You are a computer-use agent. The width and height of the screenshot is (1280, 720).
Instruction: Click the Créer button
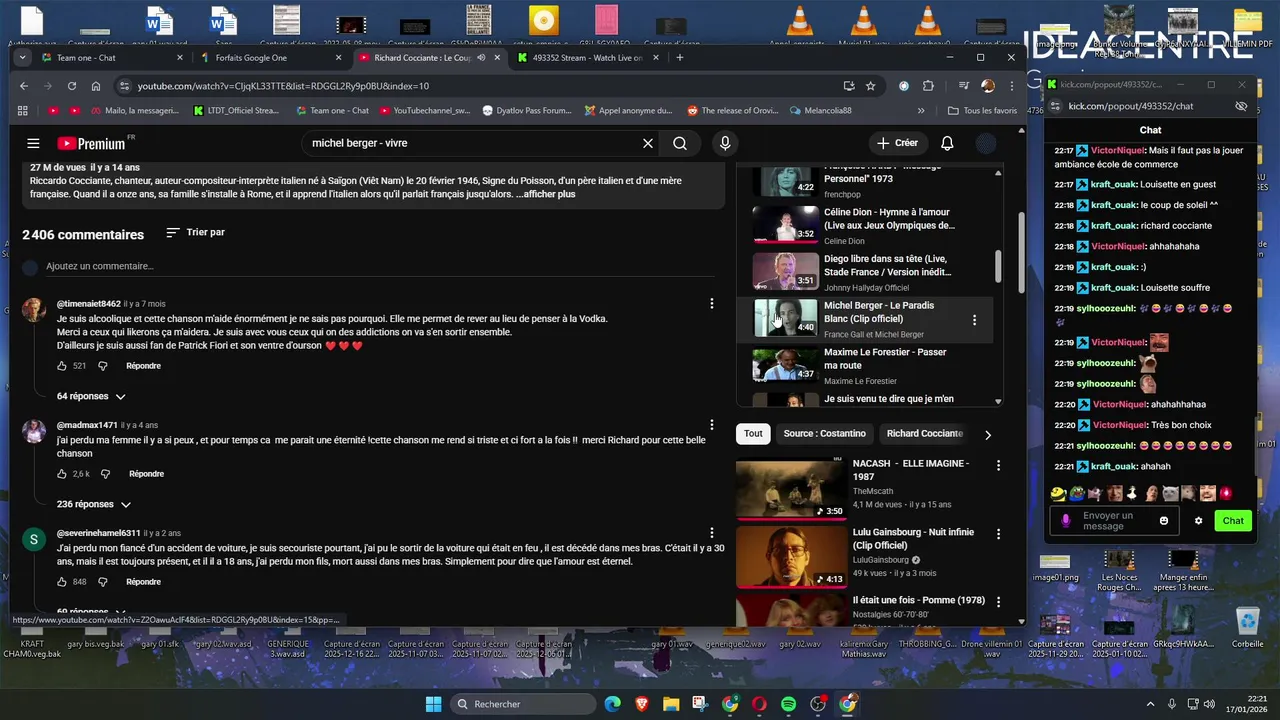[898, 143]
